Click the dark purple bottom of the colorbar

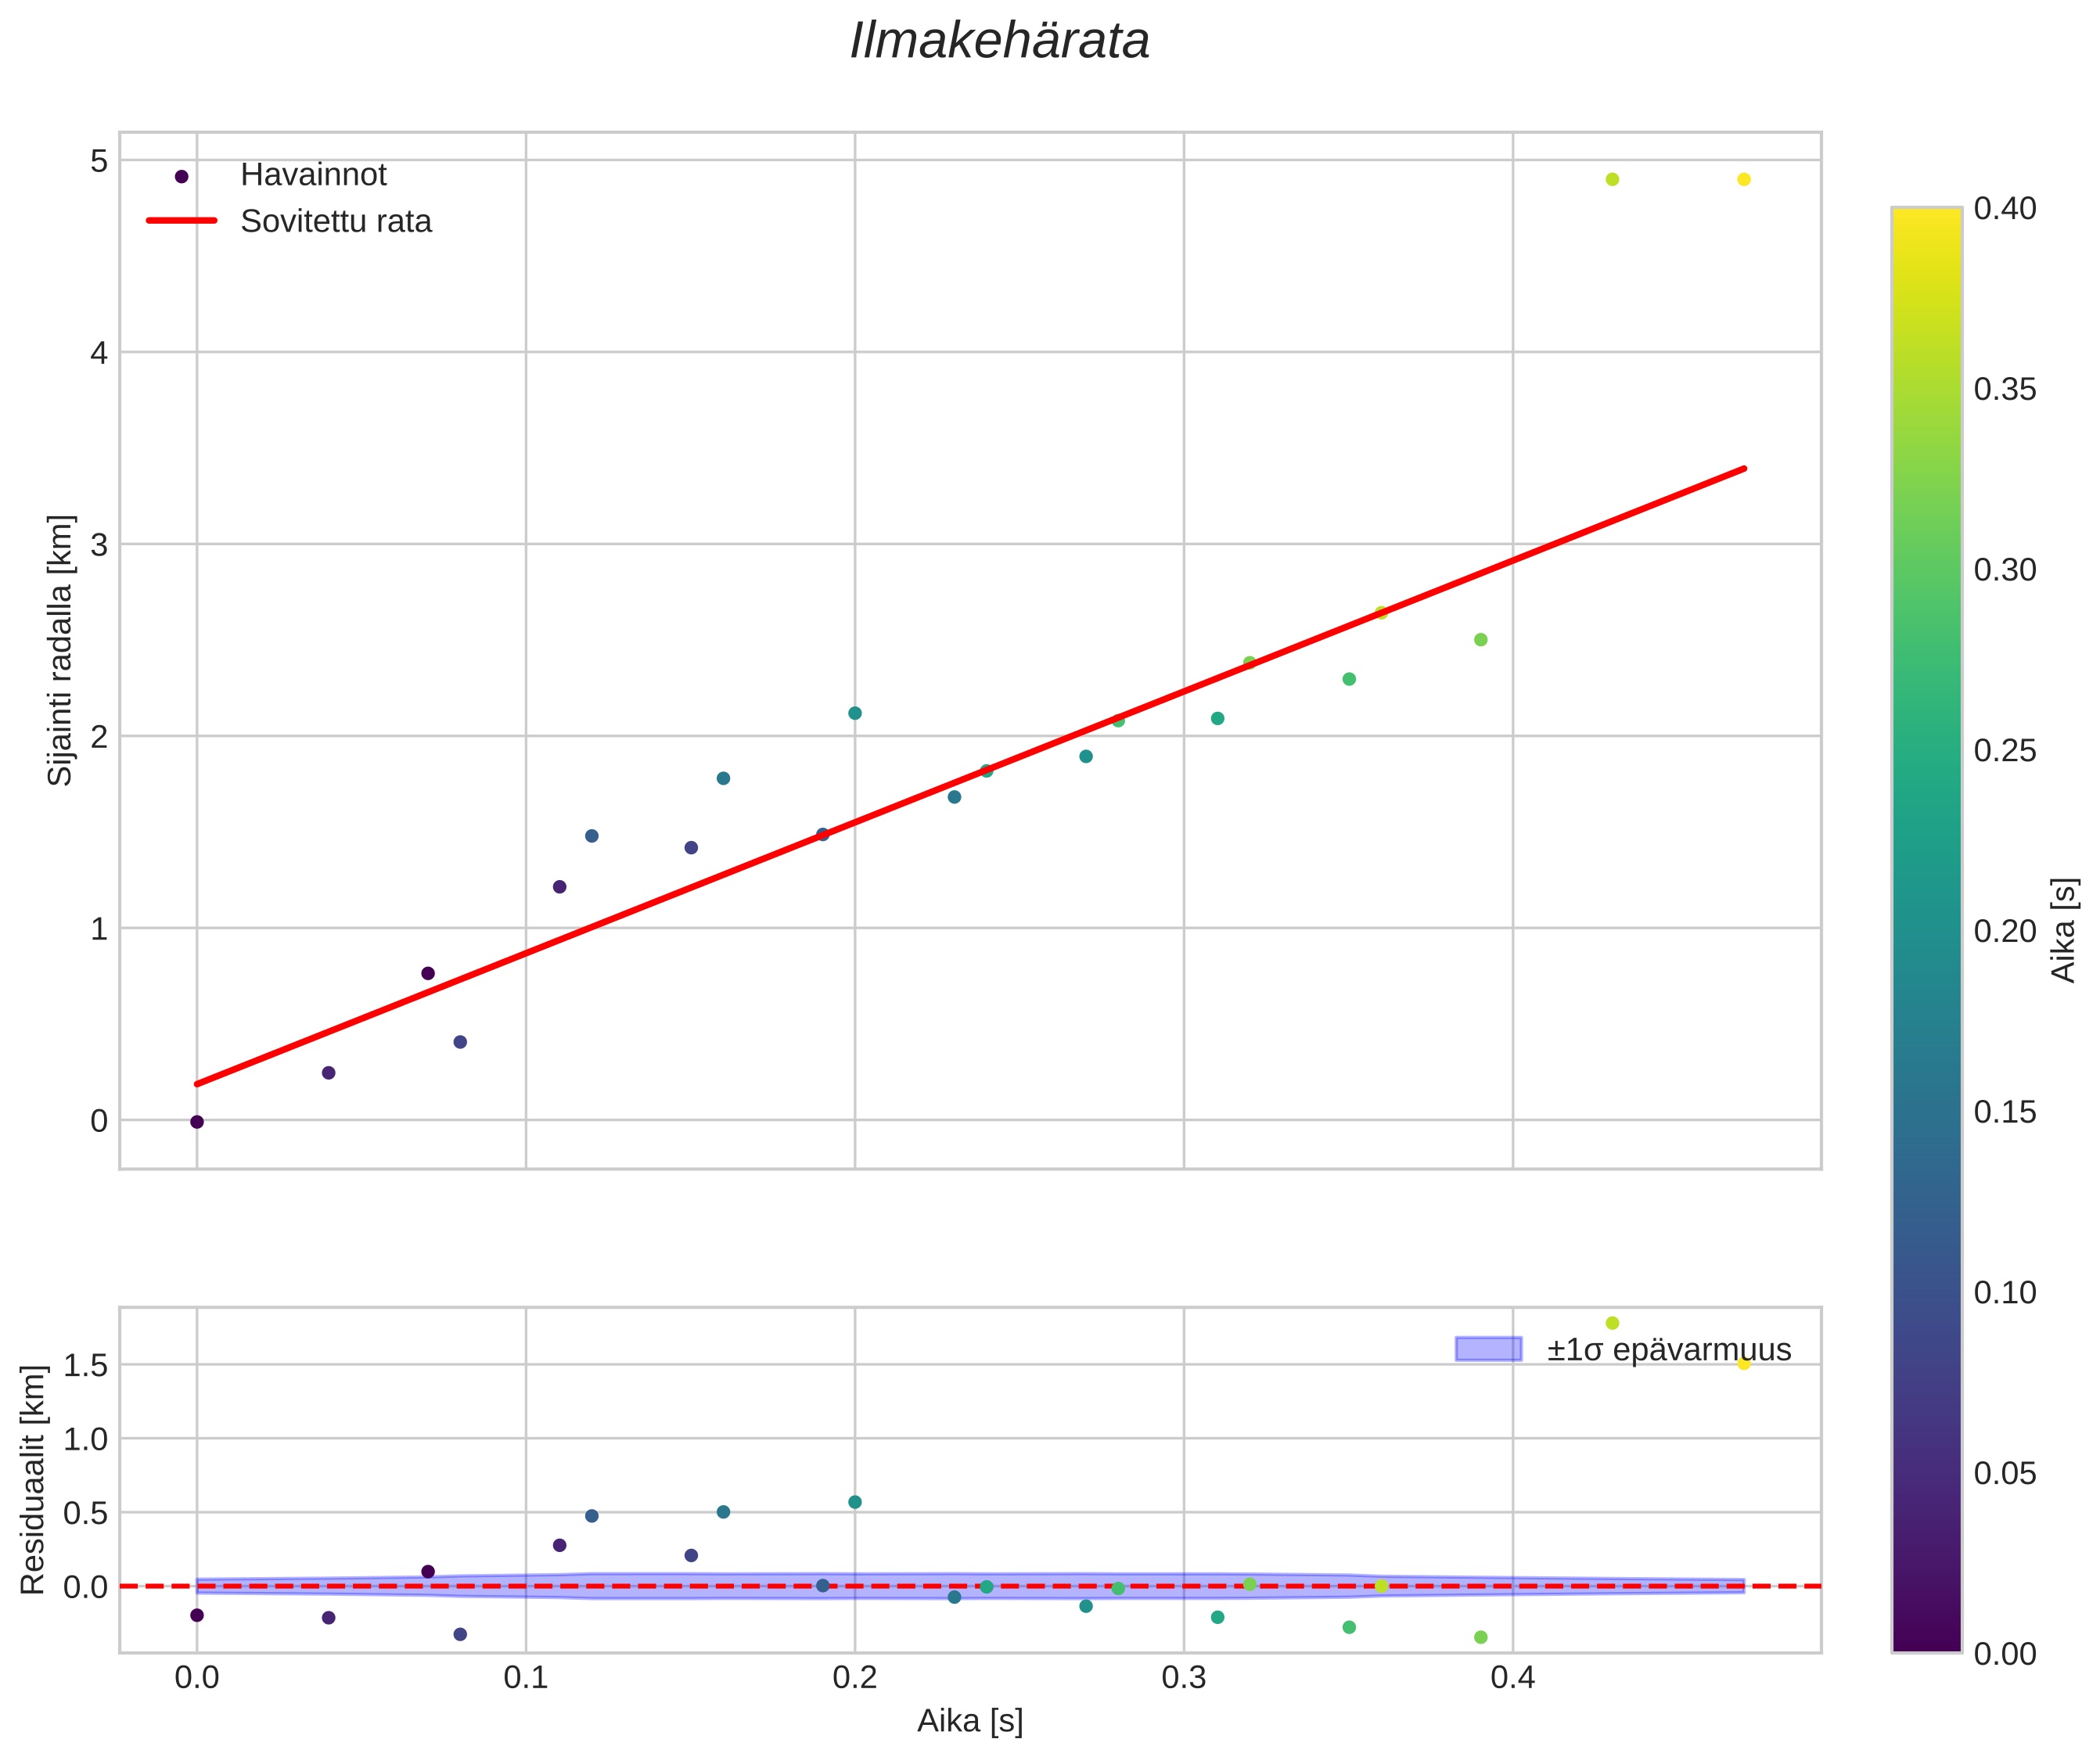pyautogui.click(x=1926, y=1640)
